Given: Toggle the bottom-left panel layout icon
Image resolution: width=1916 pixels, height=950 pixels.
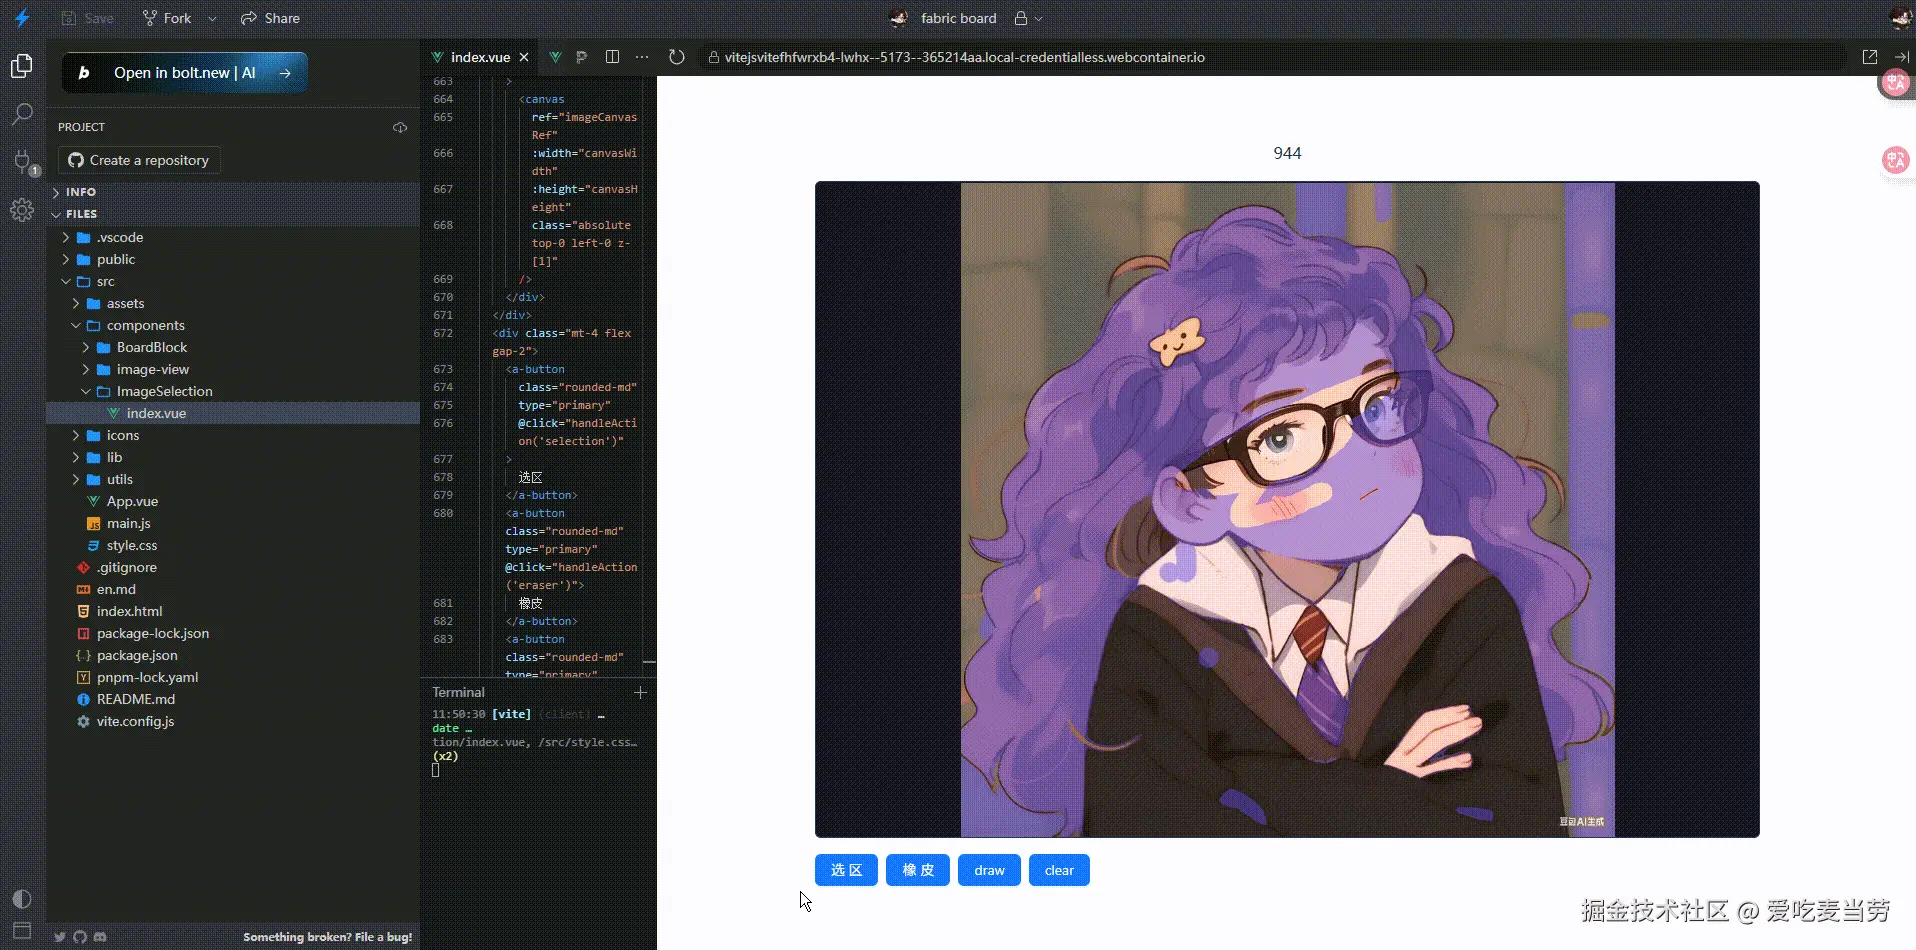Looking at the screenshot, I should [22, 930].
